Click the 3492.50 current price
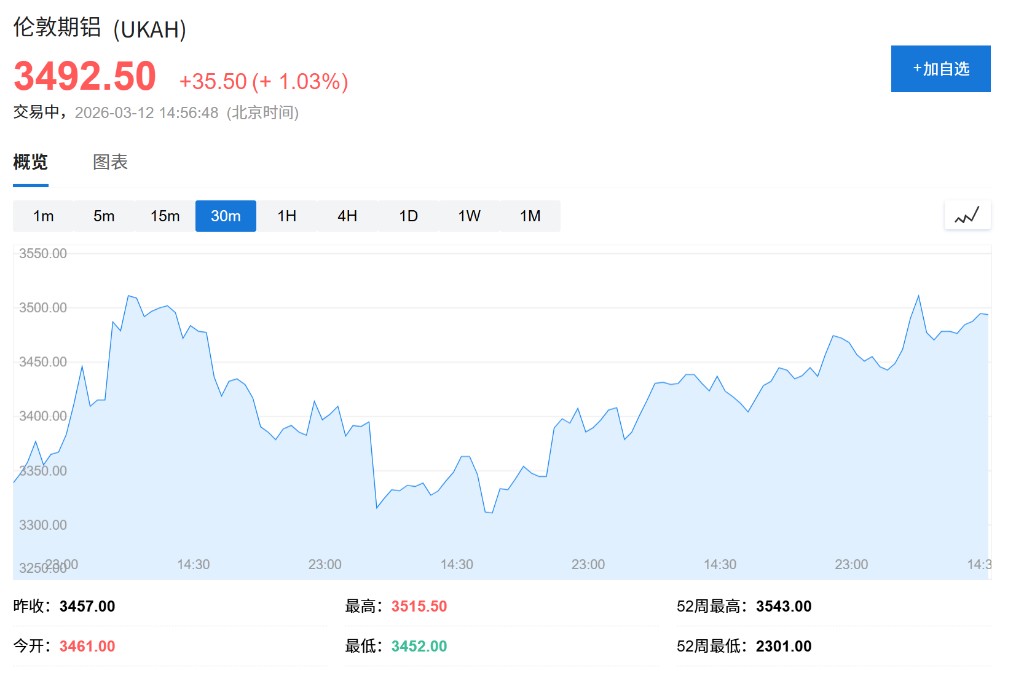 (x=85, y=77)
